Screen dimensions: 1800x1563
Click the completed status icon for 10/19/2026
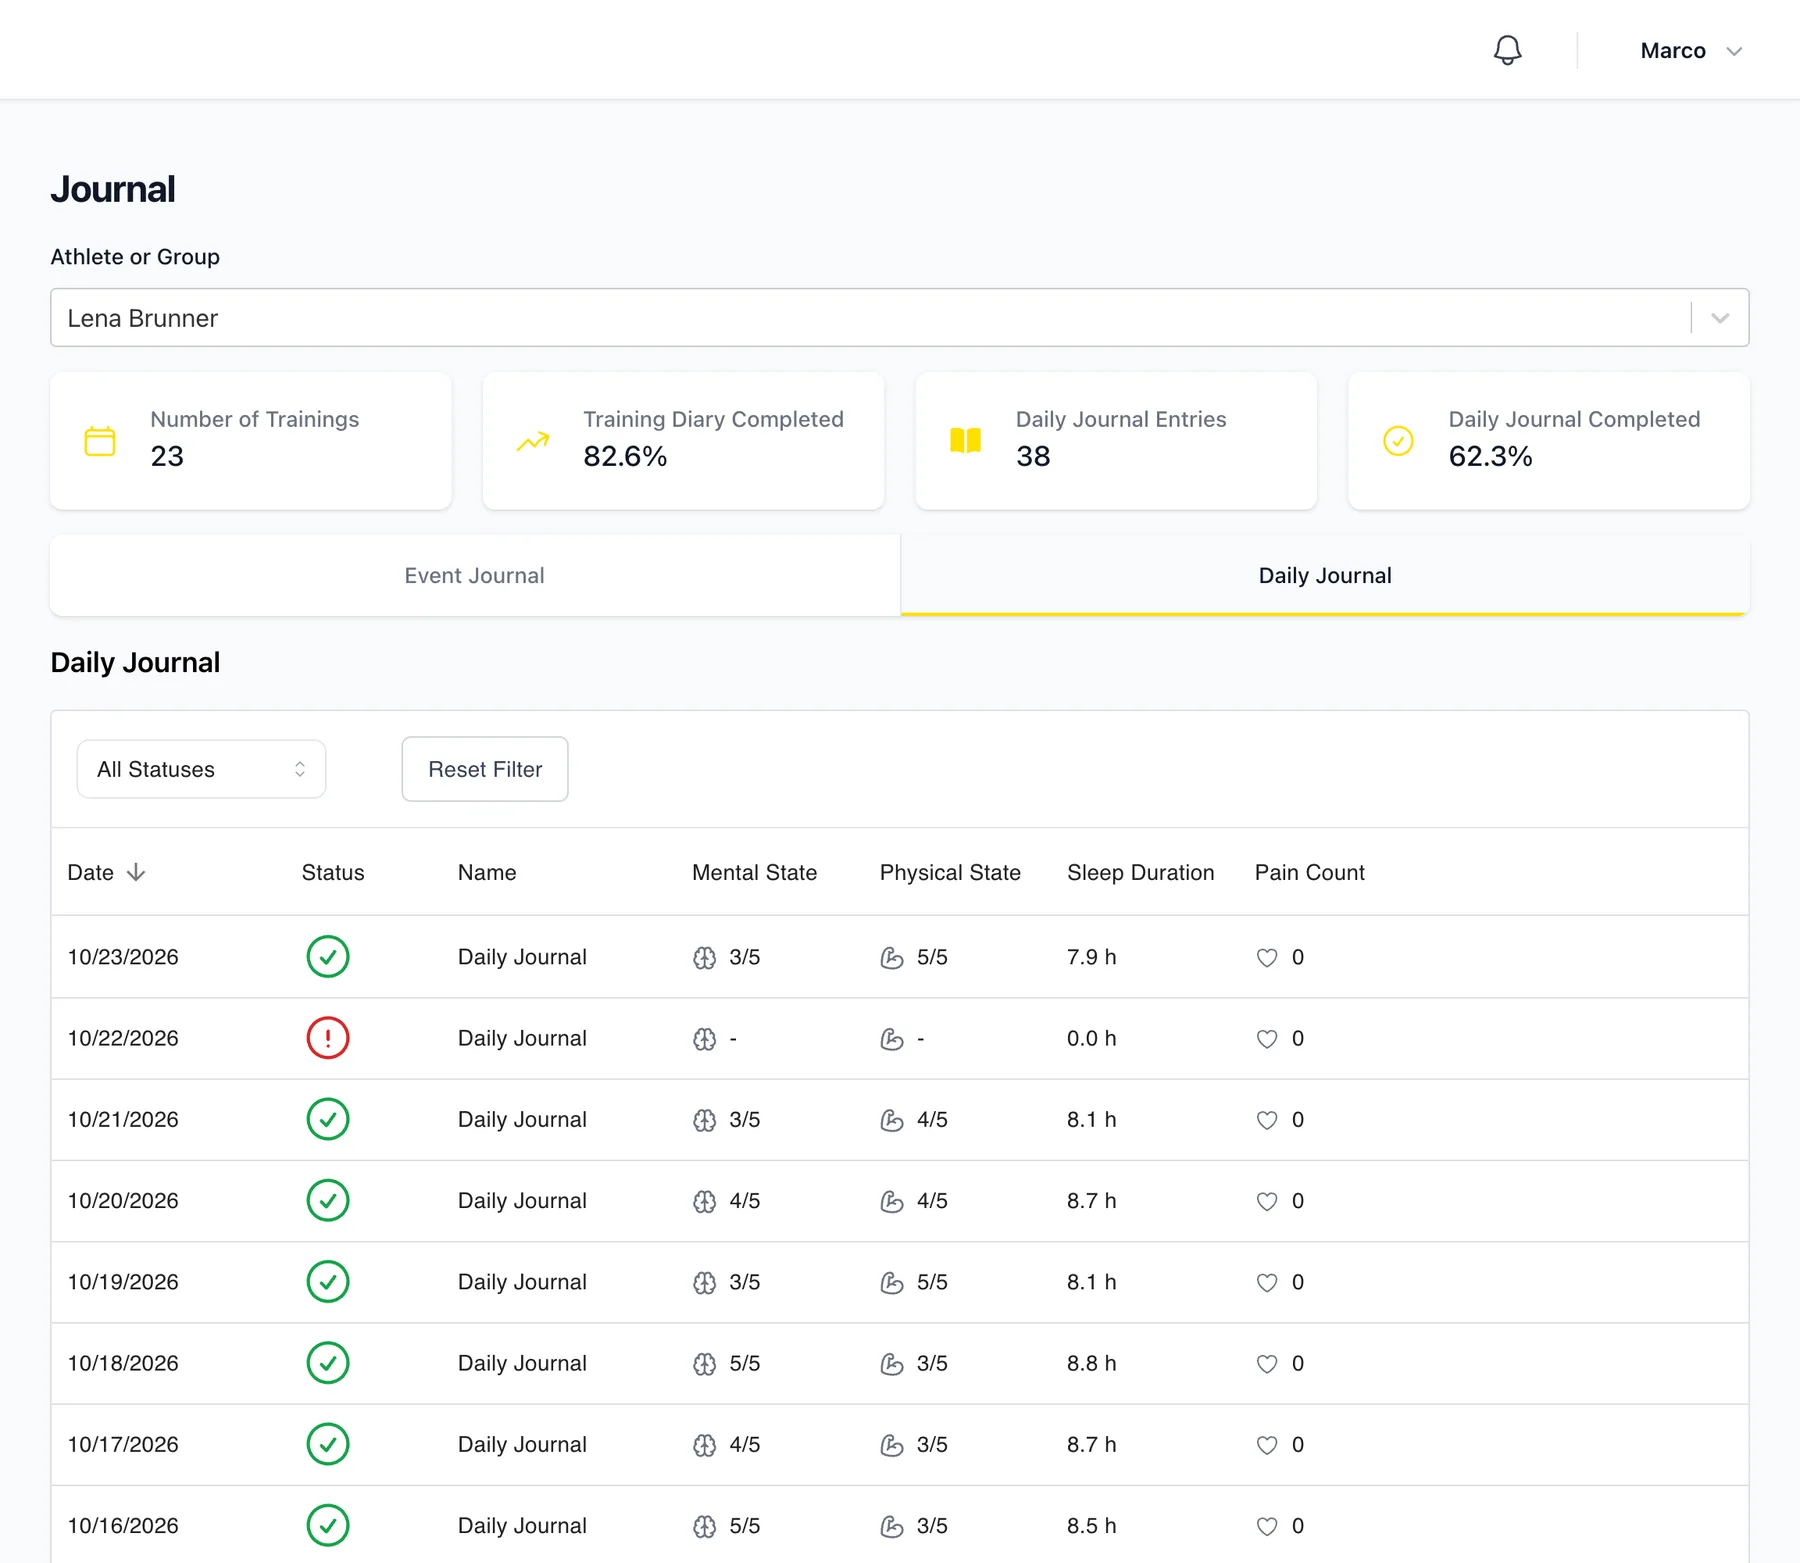(x=328, y=1282)
